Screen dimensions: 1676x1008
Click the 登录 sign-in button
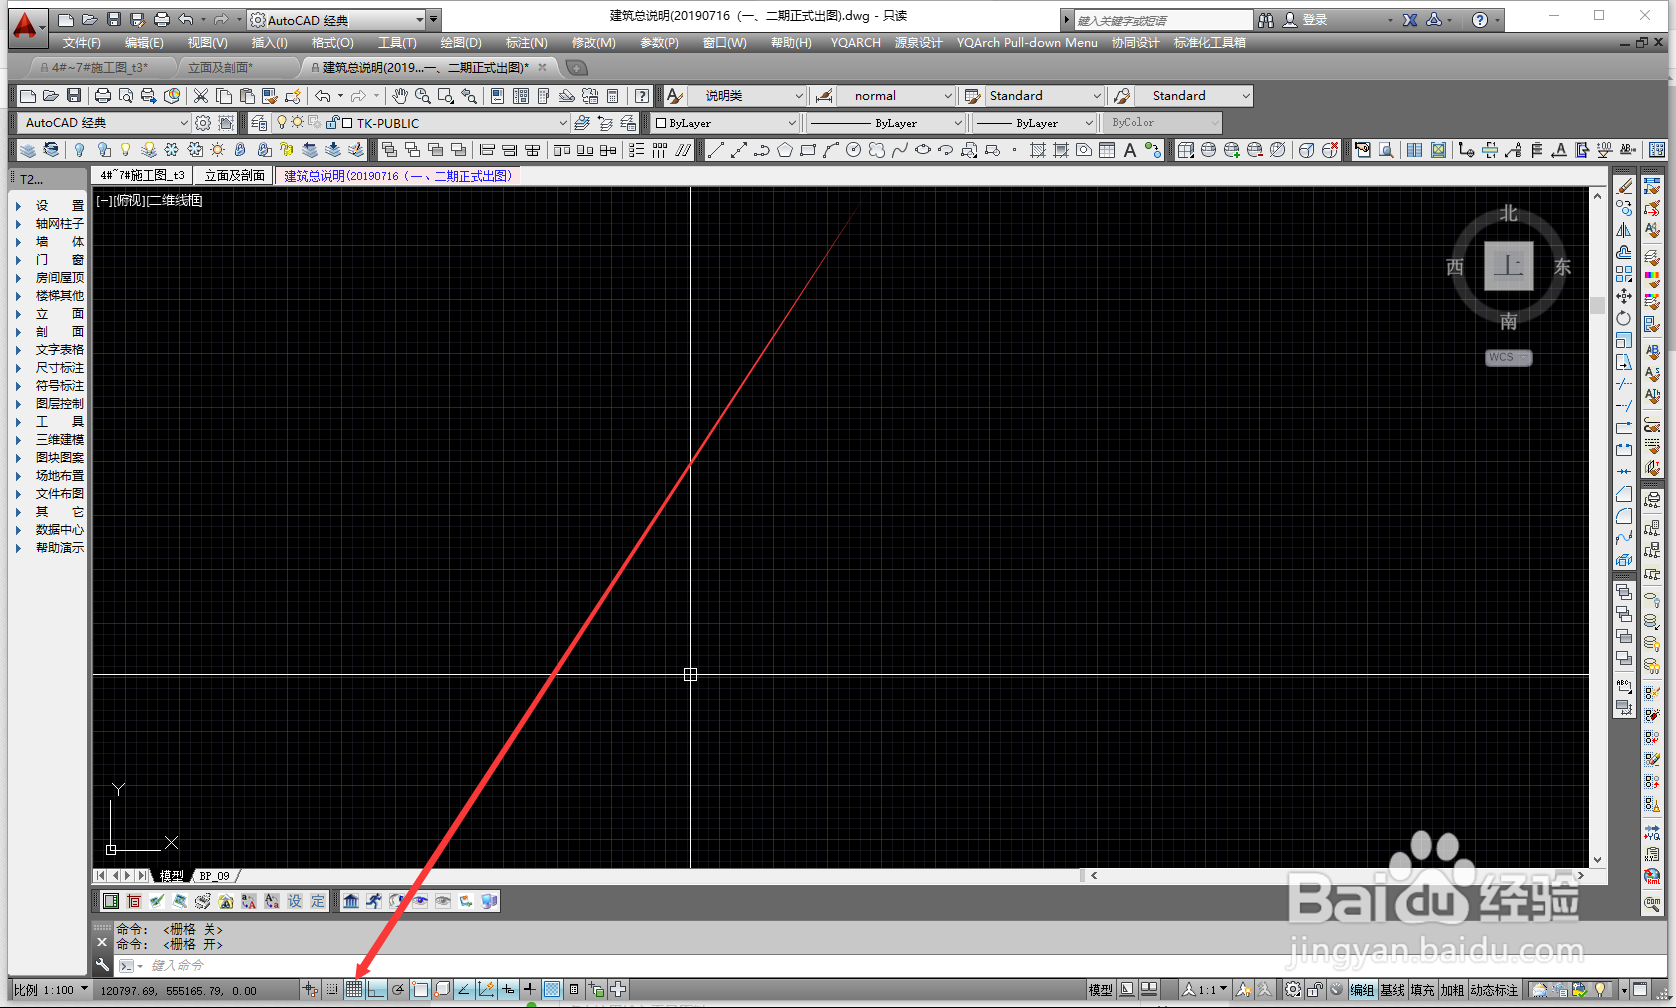pyautogui.click(x=1306, y=20)
